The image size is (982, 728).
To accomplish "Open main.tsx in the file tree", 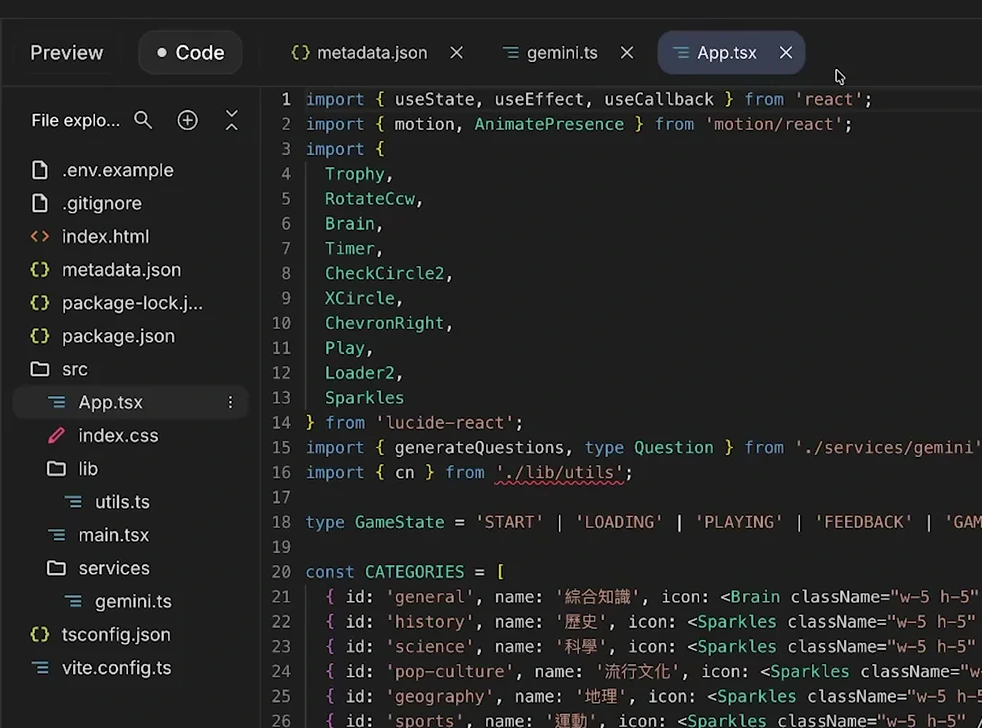I will click(x=113, y=535).
